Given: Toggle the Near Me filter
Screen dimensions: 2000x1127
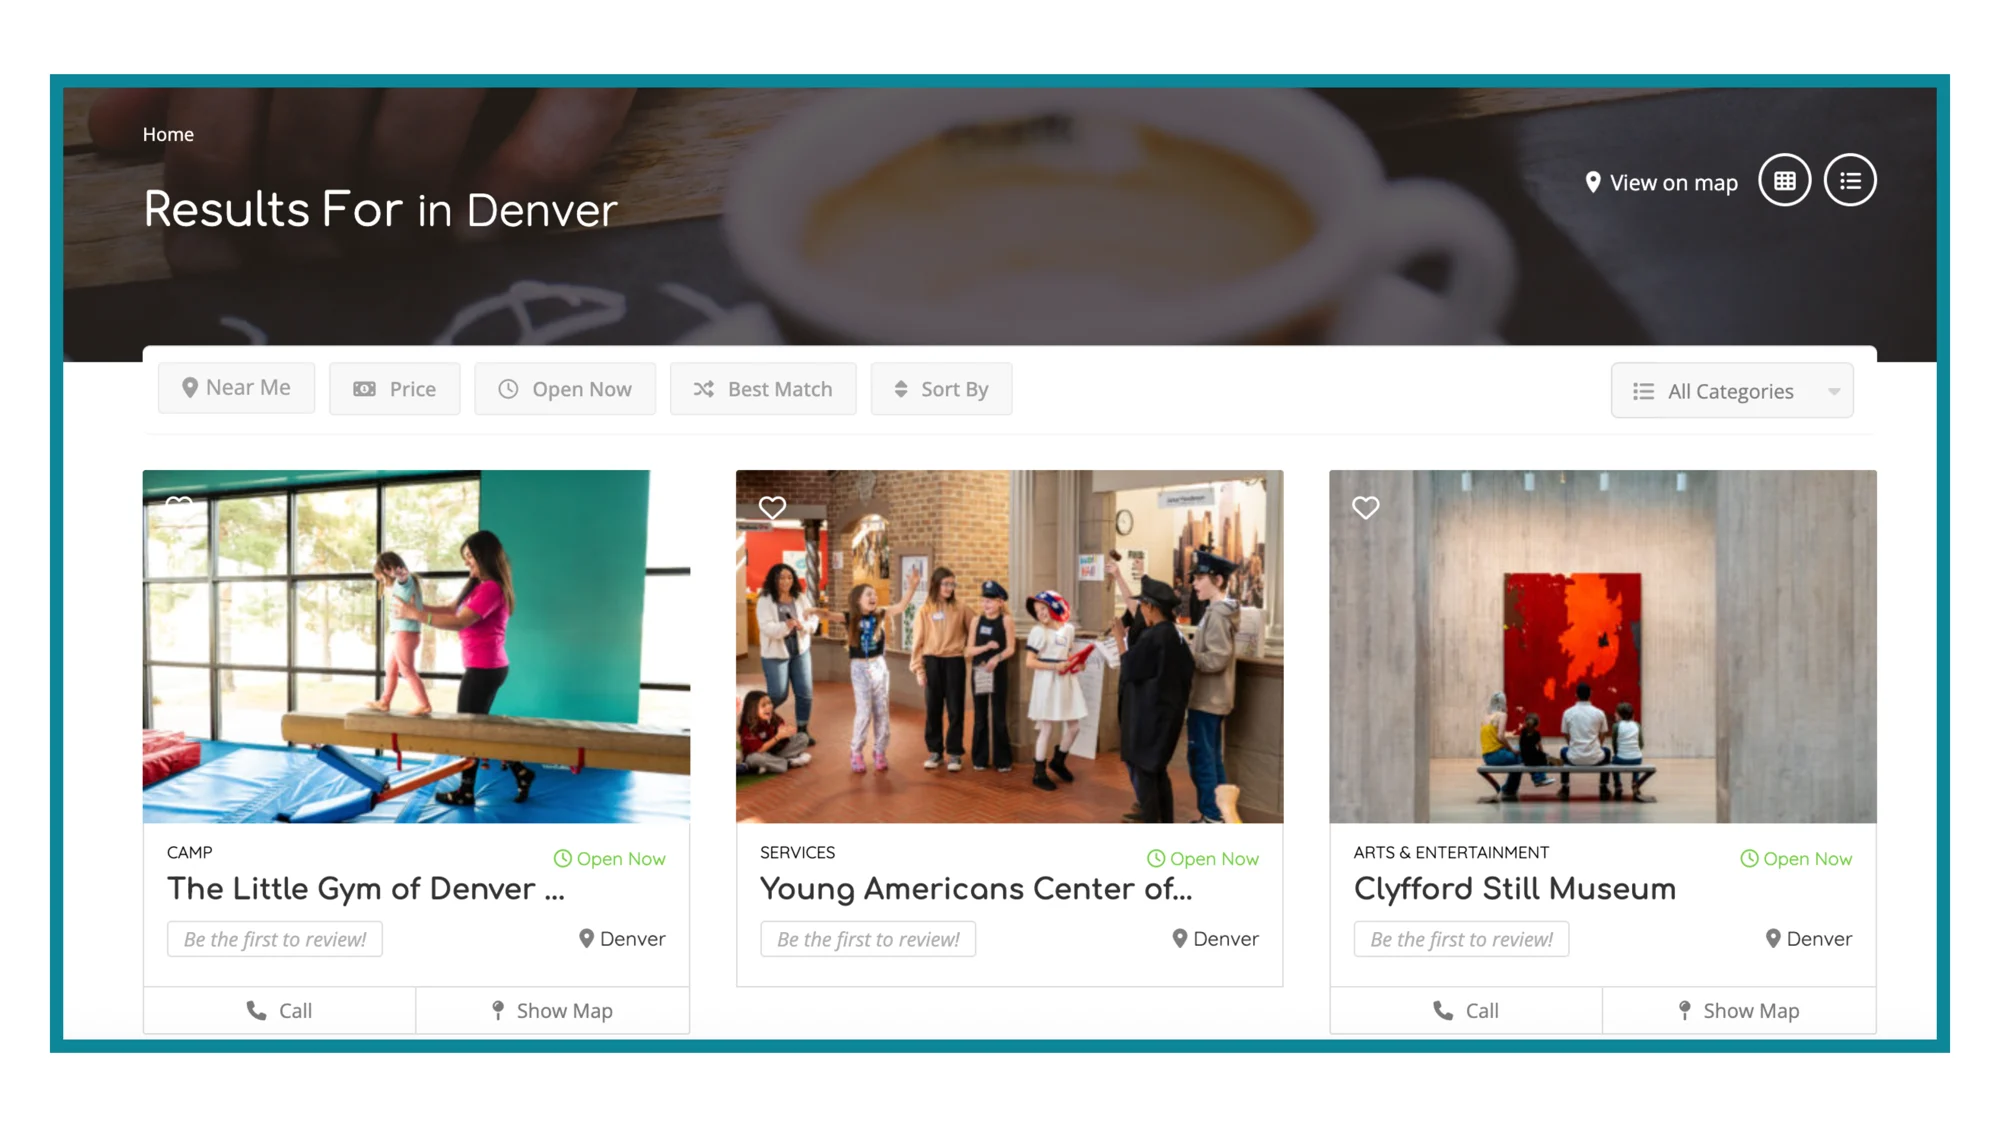Looking at the screenshot, I should pos(236,388).
